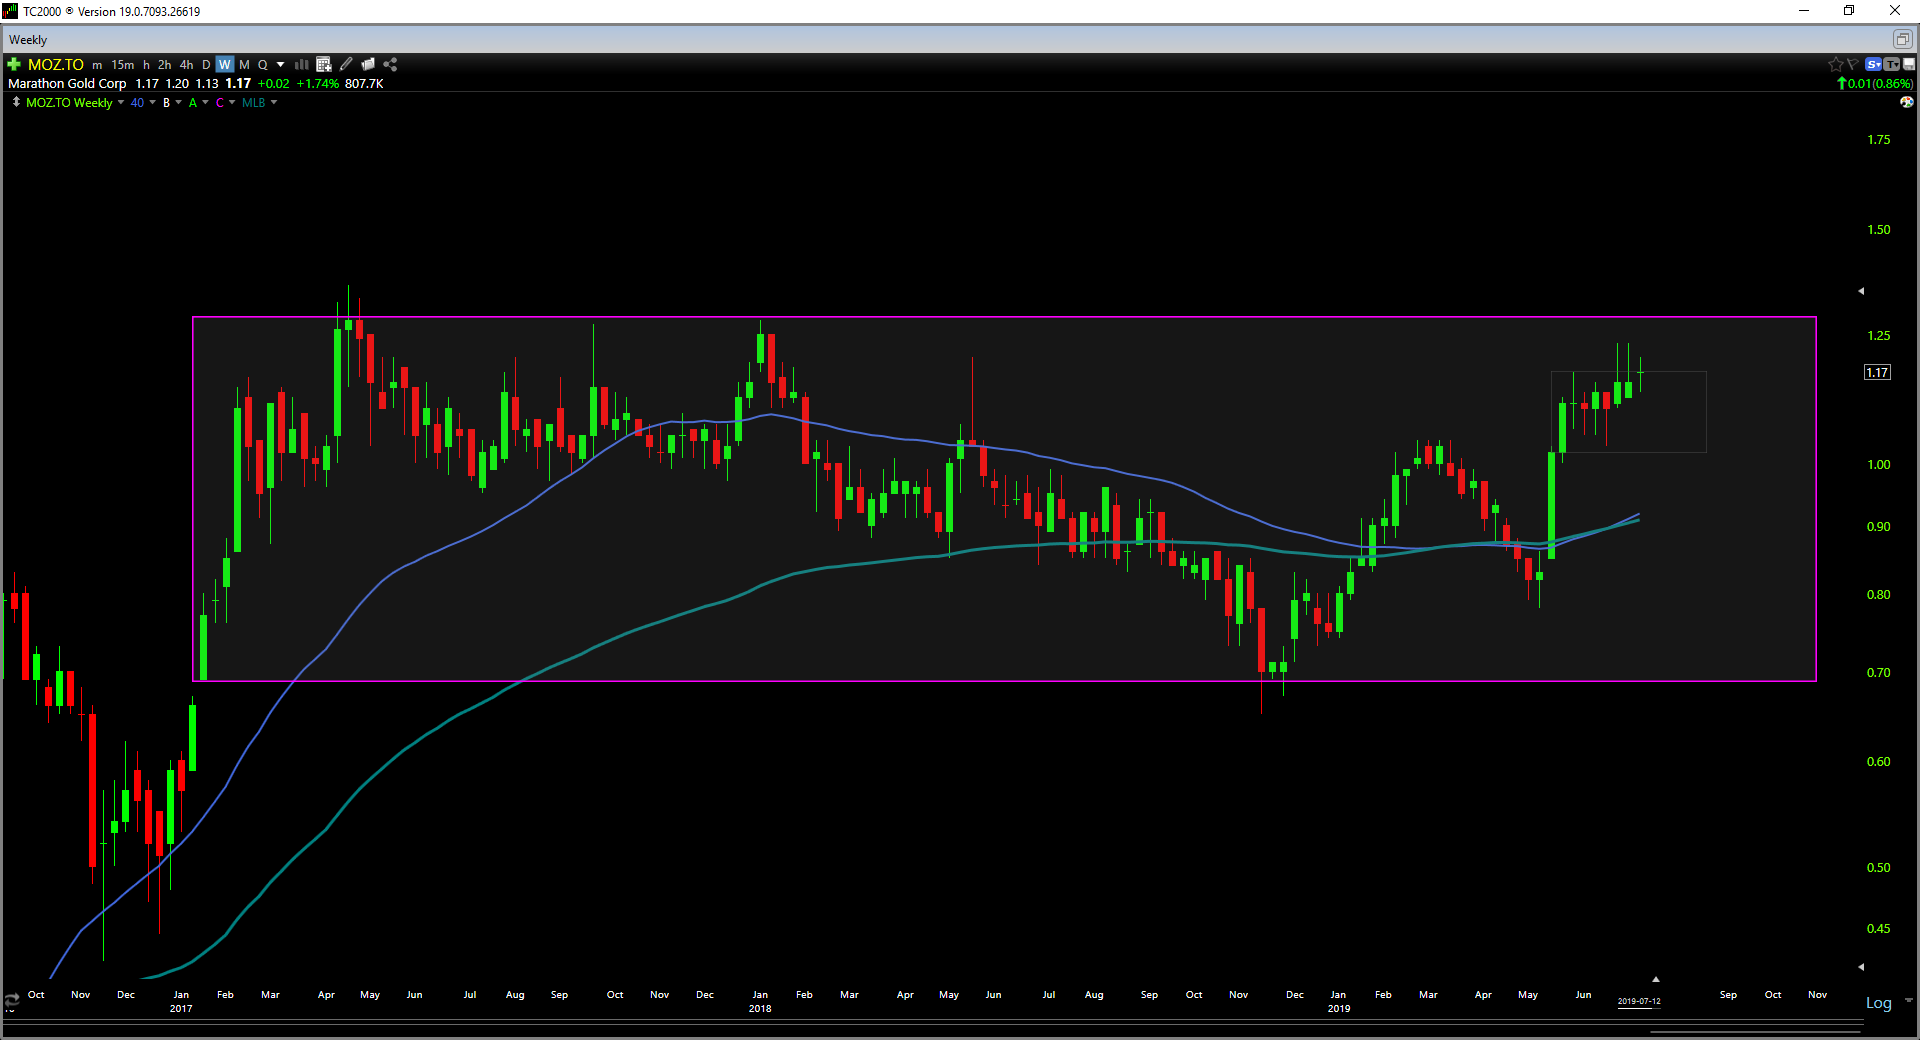Click the lower price-scale arrow marker
This screenshot has width=1920, height=1040.
(1861, 967)
